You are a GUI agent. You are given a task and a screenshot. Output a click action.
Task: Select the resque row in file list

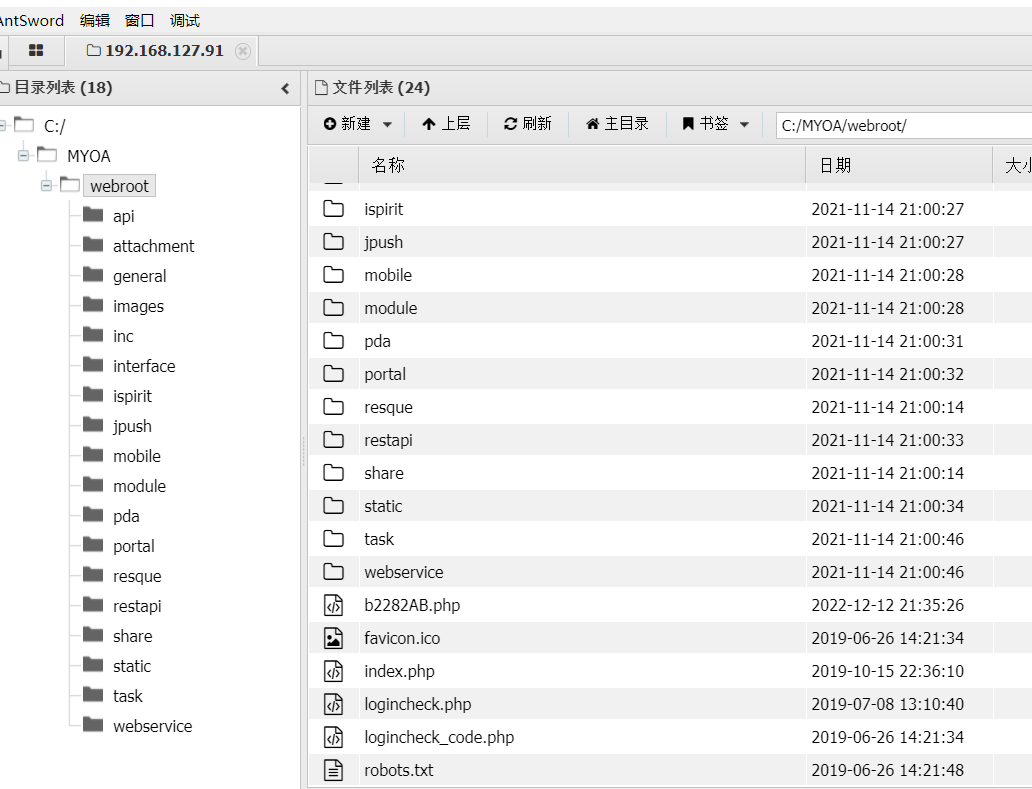[670, 407]
